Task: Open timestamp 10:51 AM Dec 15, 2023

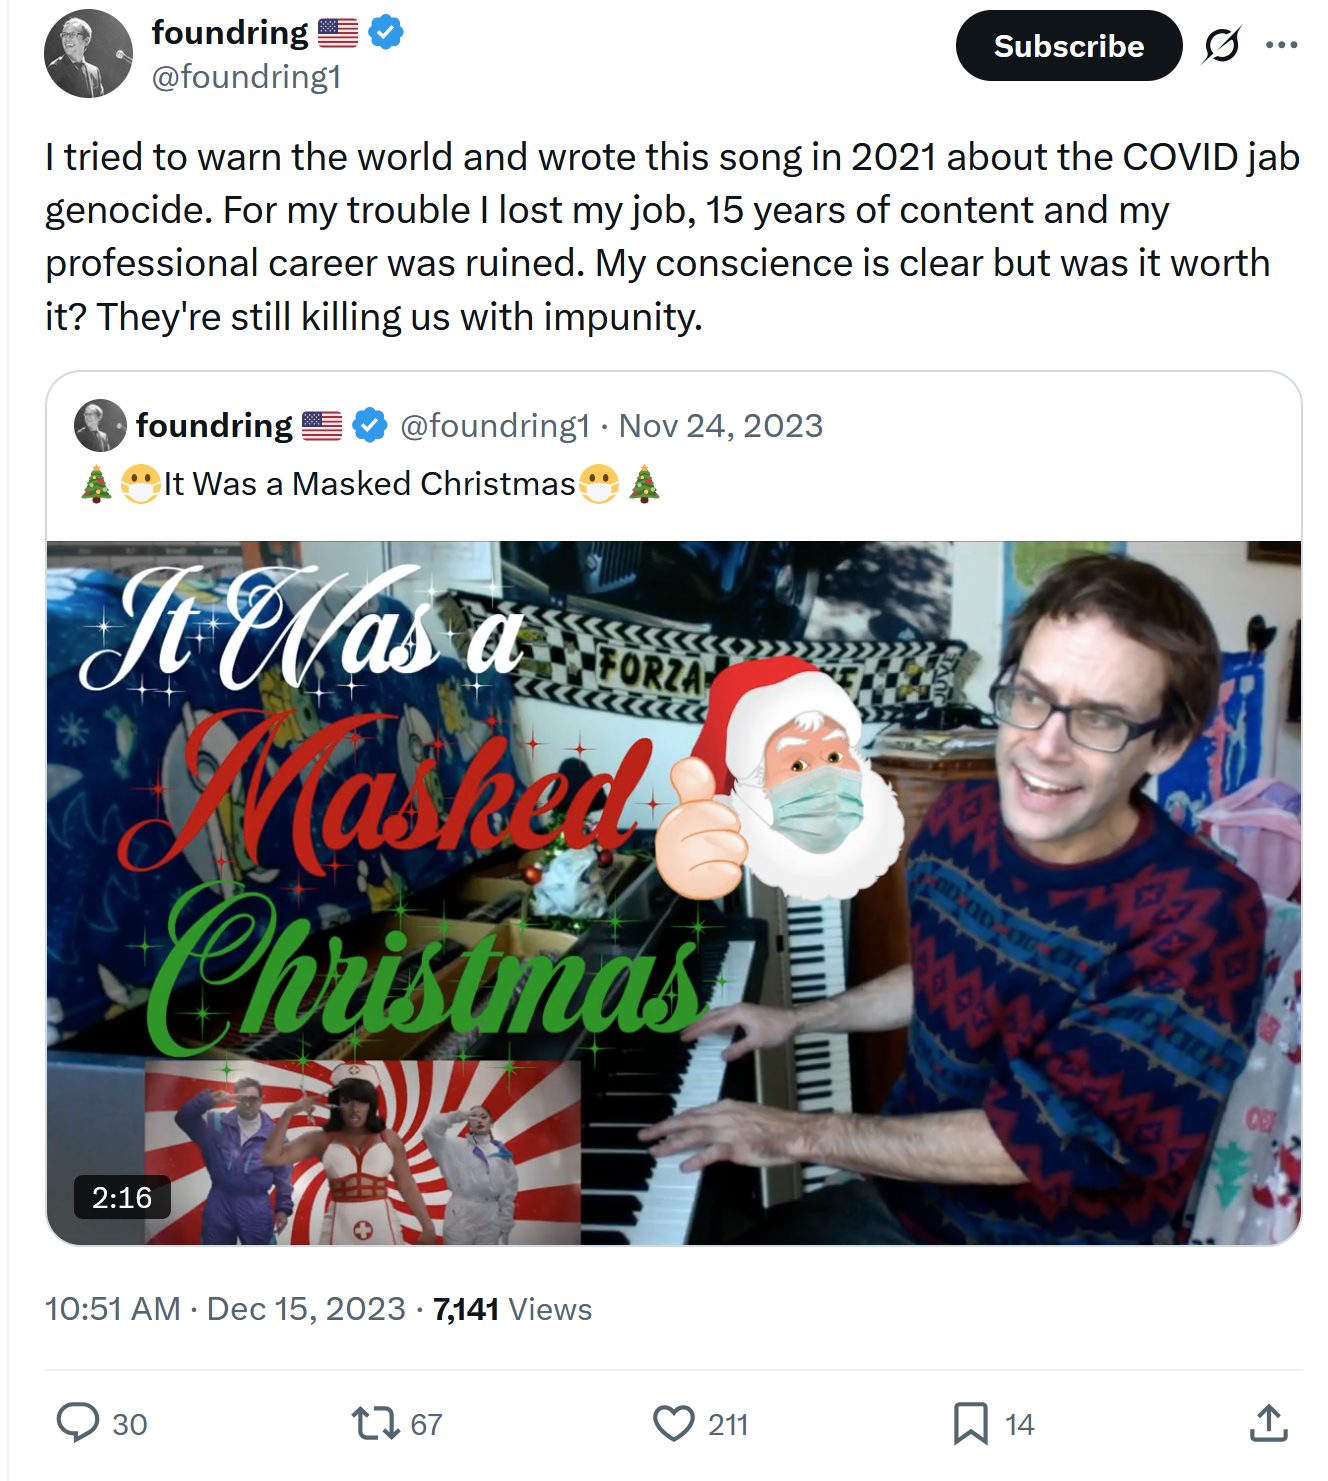Action: (225, 1309)
